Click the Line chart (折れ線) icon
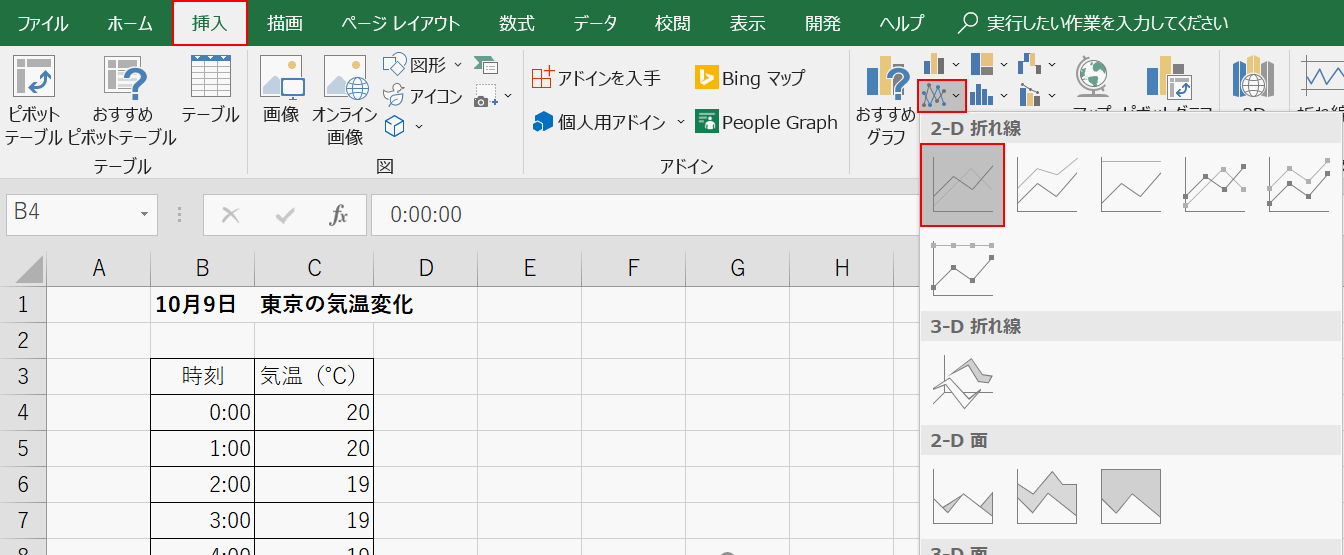This screenshot has height=555, width=1344. 934,96
